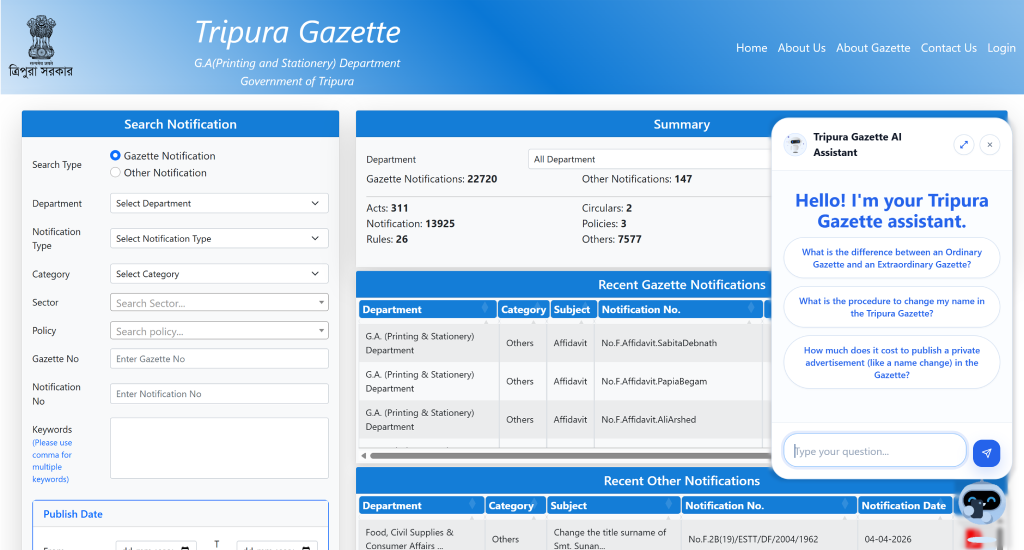This screenshot has height=550, width=1024.
Task: Click the Type your question chat input
Action: pyautogui.click(x=874, y=451)
